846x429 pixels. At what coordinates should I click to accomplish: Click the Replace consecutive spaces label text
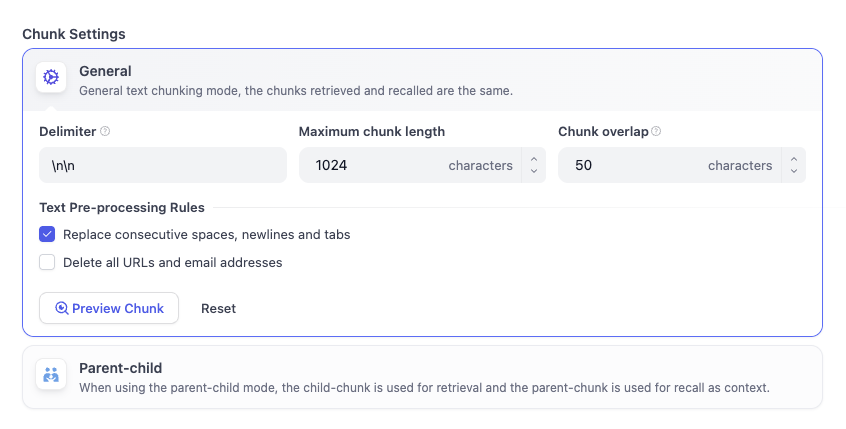tap(206, 235)
